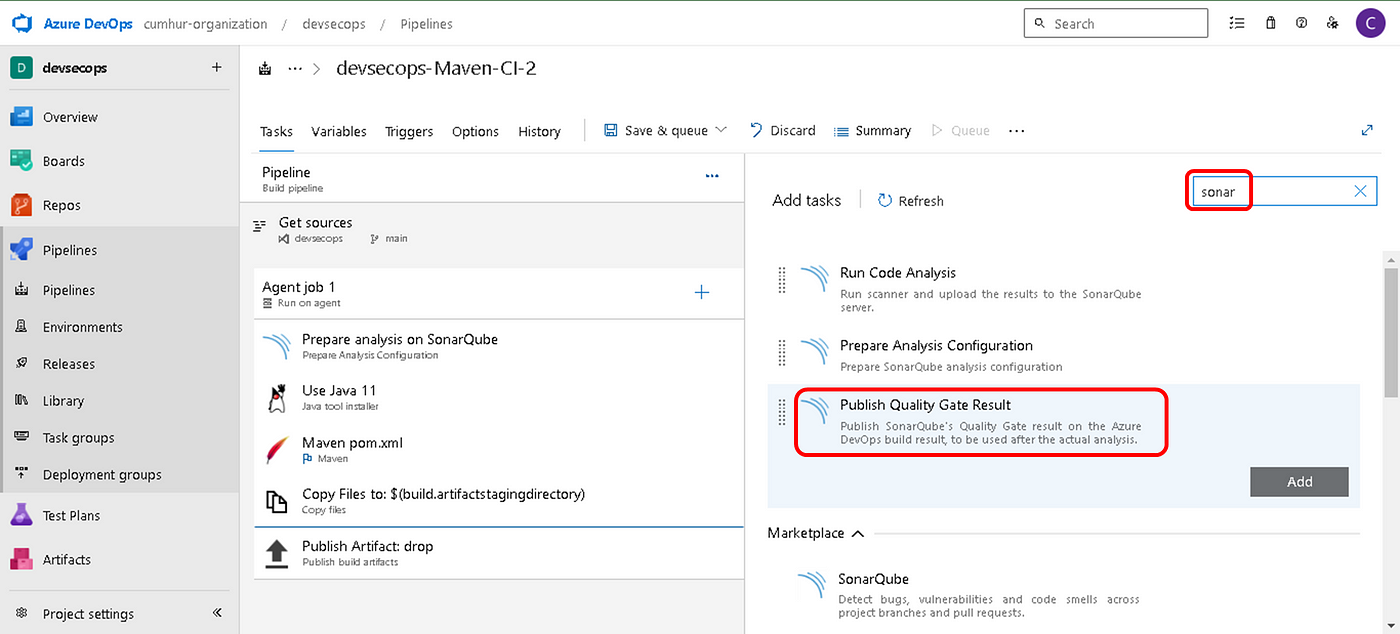Click the Save & queue button

[656, 130]
